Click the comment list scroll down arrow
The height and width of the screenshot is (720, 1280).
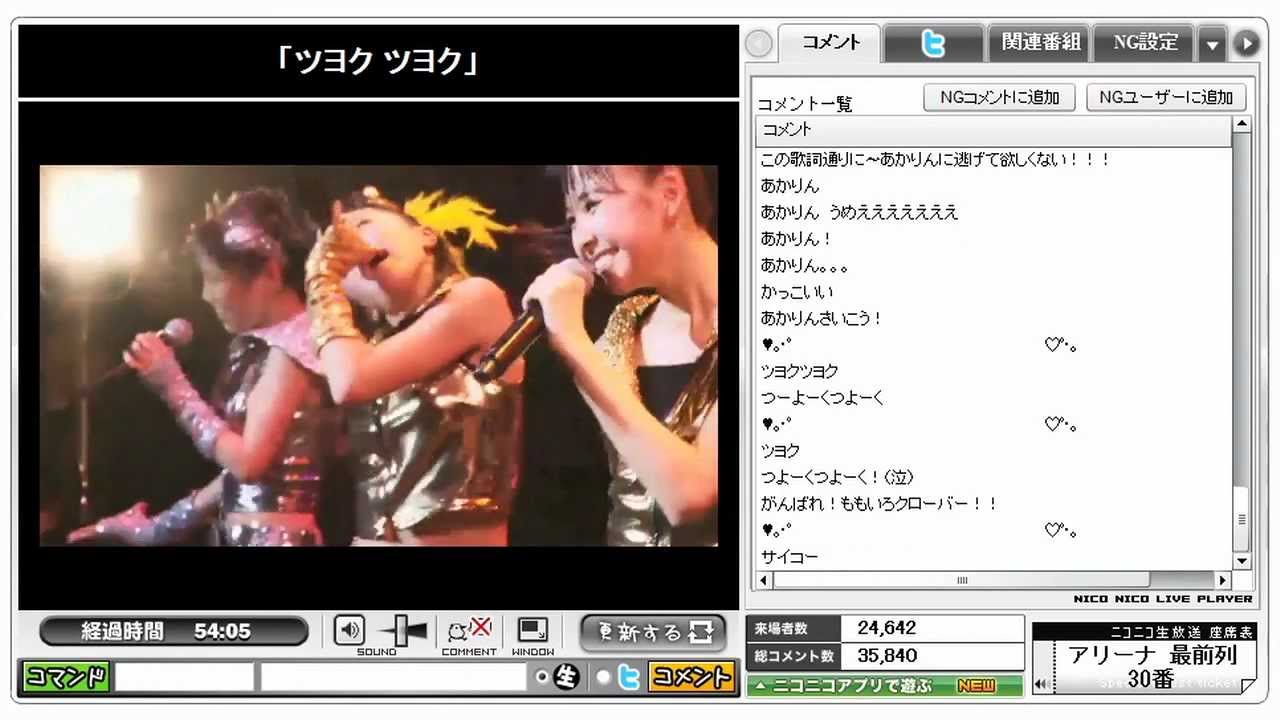pos(1242,561)
